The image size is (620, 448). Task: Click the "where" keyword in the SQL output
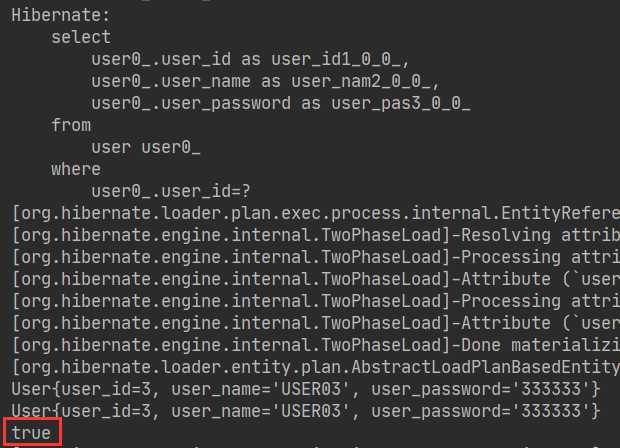click(76, 170)
